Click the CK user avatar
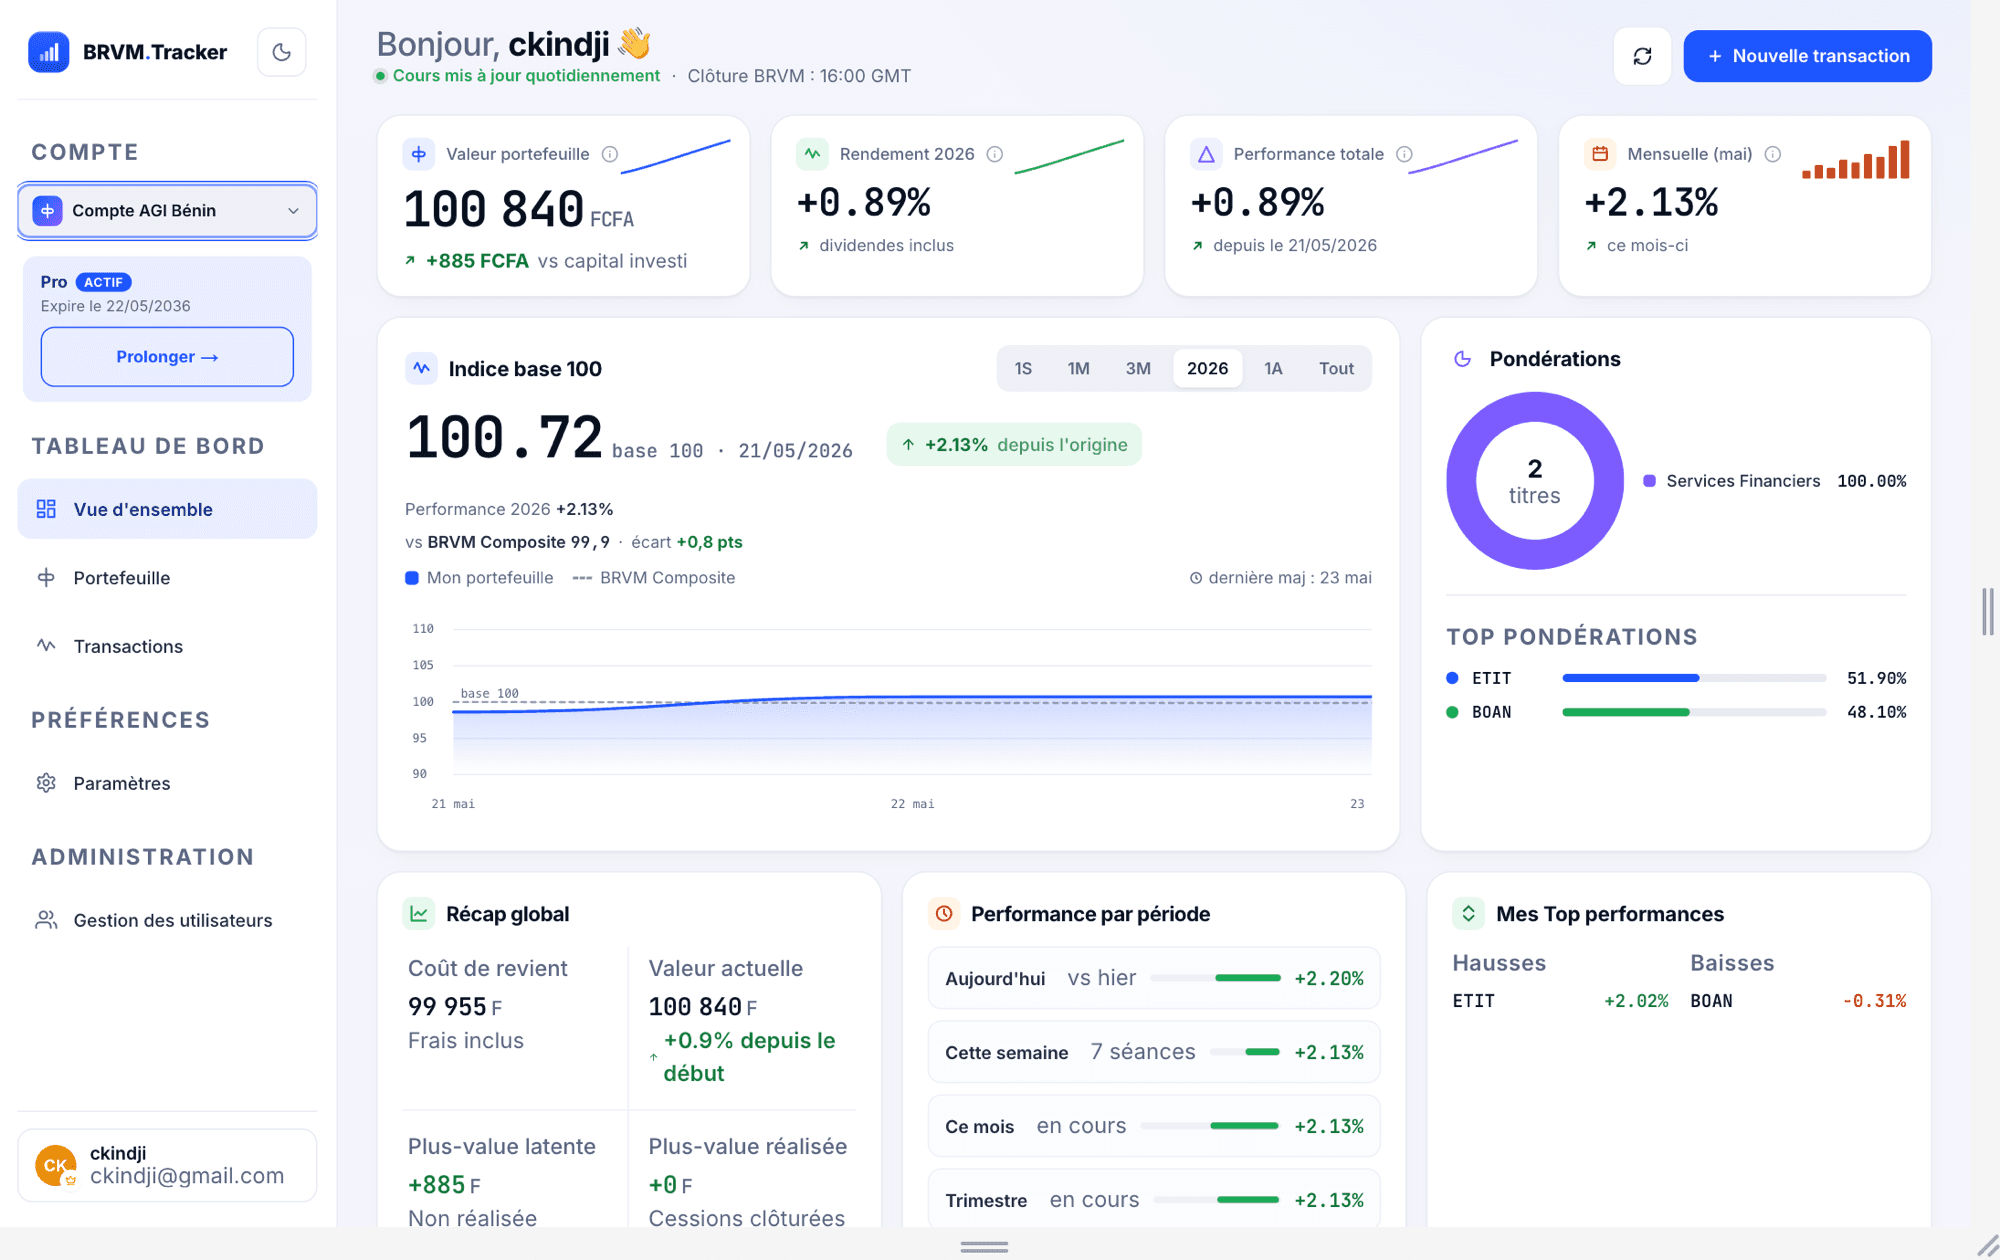Image resolution: width=2000 pixels, height=1260 pixels. (56, 1165)
